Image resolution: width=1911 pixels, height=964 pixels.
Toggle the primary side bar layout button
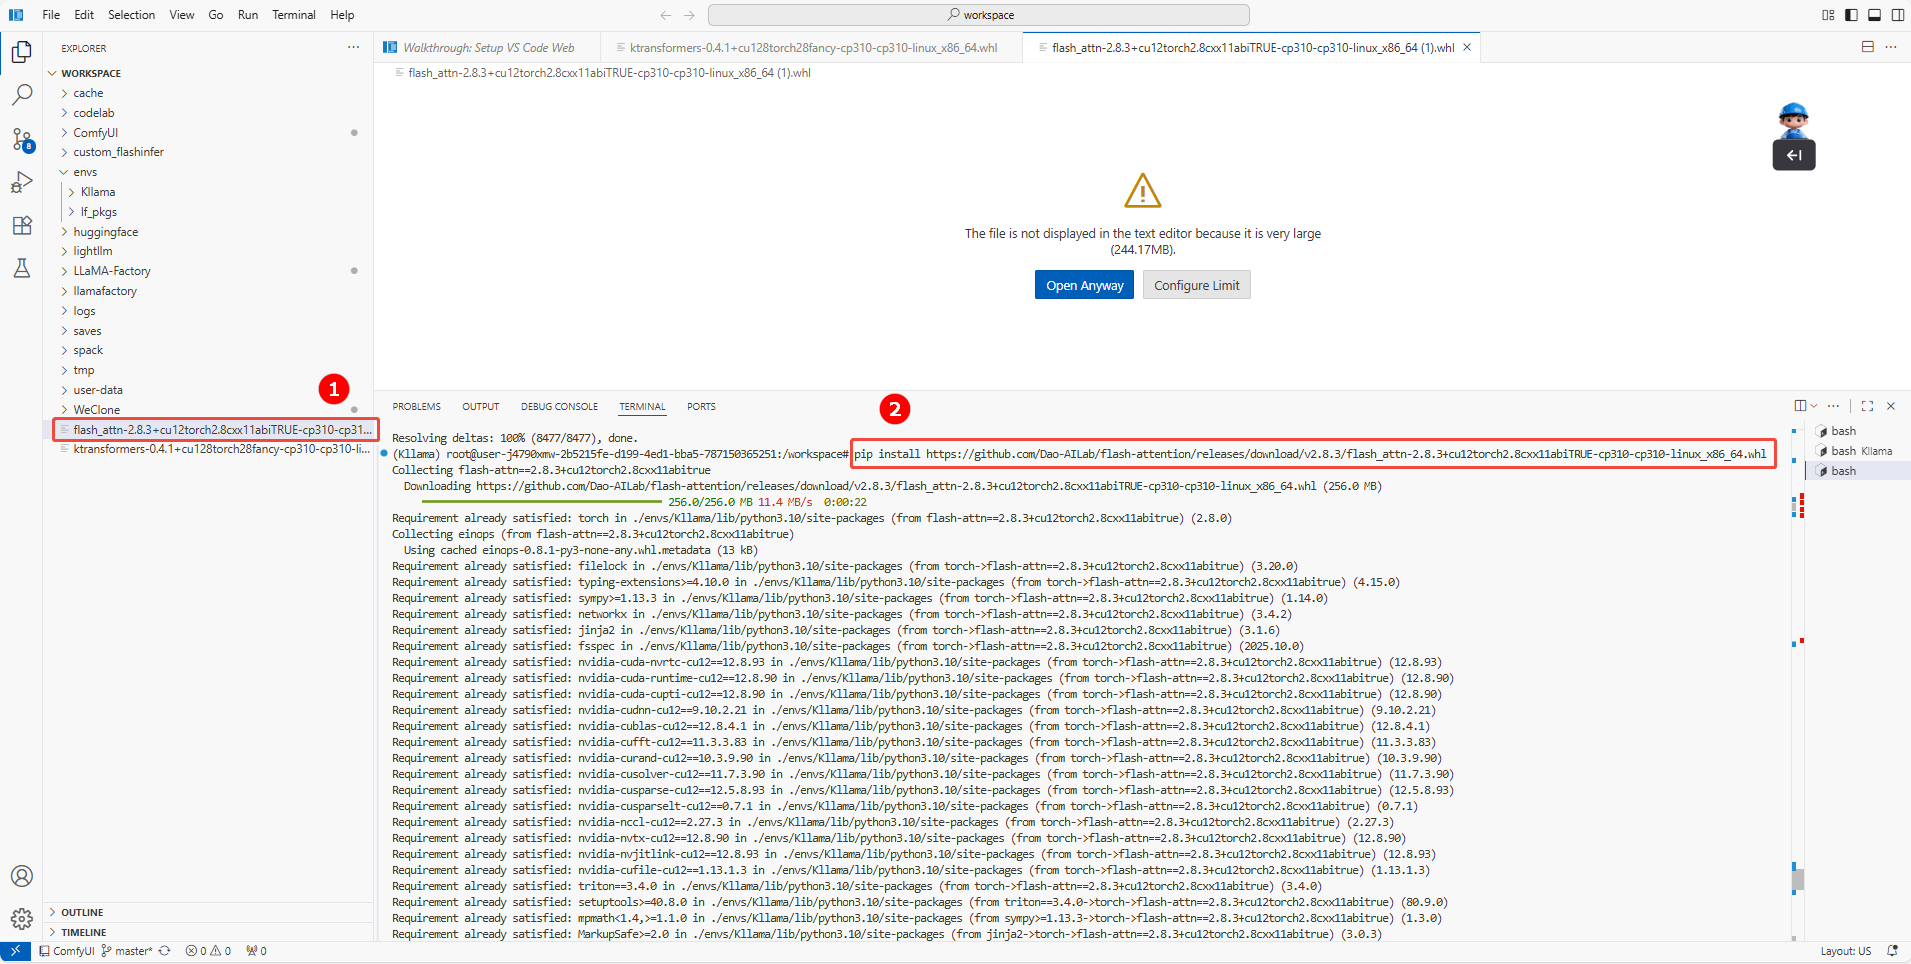pos(1851,15)
